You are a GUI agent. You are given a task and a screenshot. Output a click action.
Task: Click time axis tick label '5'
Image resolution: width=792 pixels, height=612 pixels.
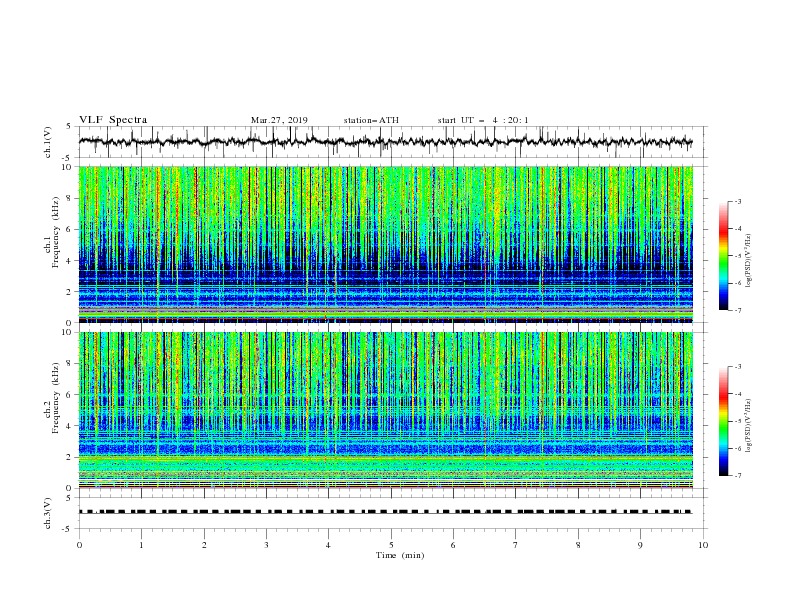click(391, 545)
